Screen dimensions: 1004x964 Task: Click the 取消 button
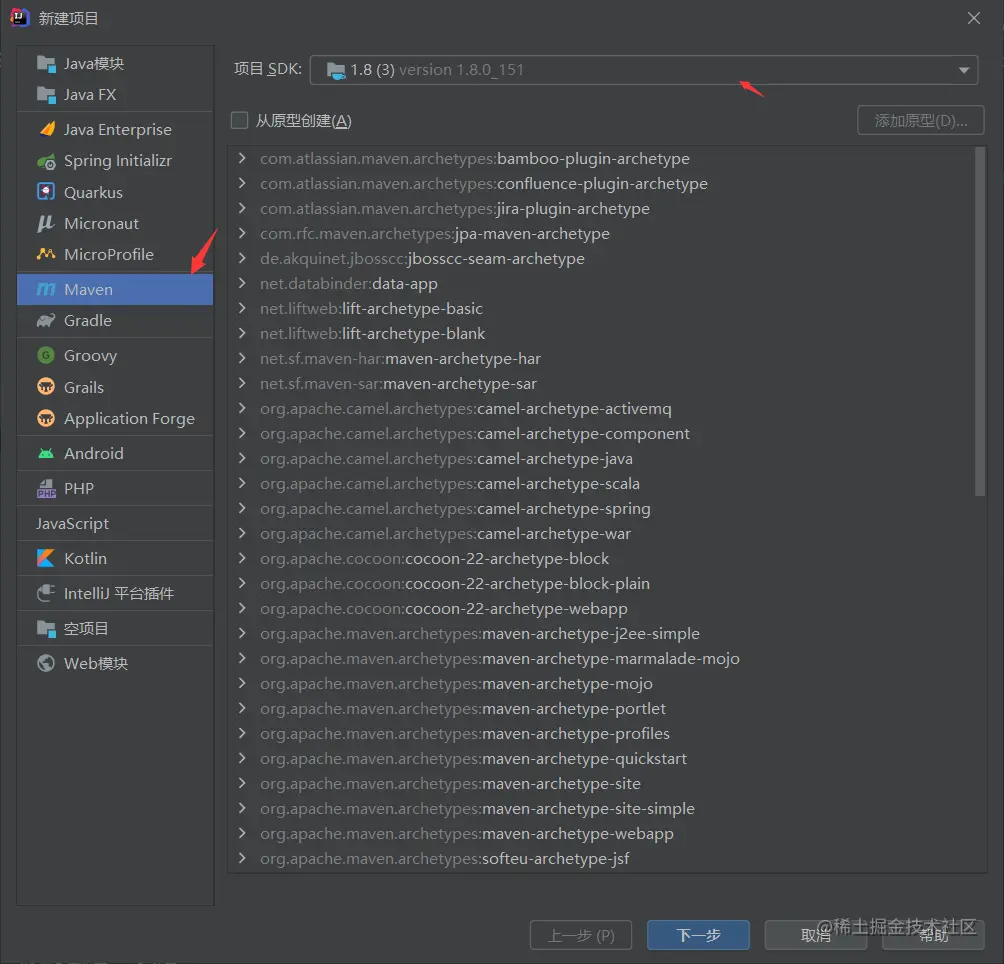point(816,935)
